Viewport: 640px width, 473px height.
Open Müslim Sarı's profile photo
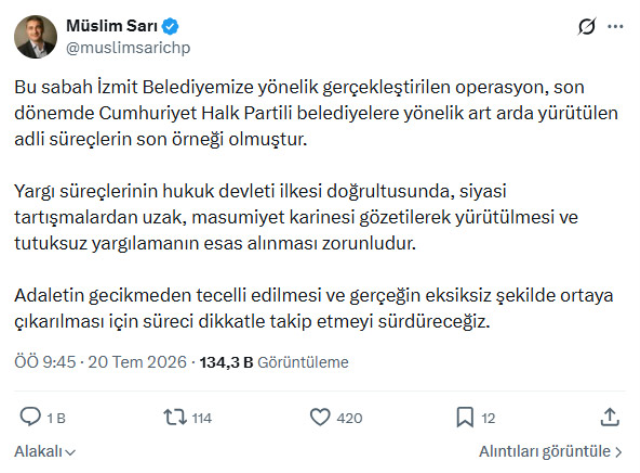36,37
